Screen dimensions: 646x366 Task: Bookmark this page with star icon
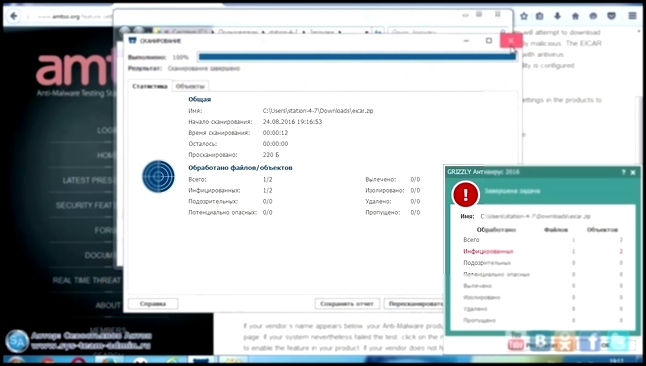[524, 16]
